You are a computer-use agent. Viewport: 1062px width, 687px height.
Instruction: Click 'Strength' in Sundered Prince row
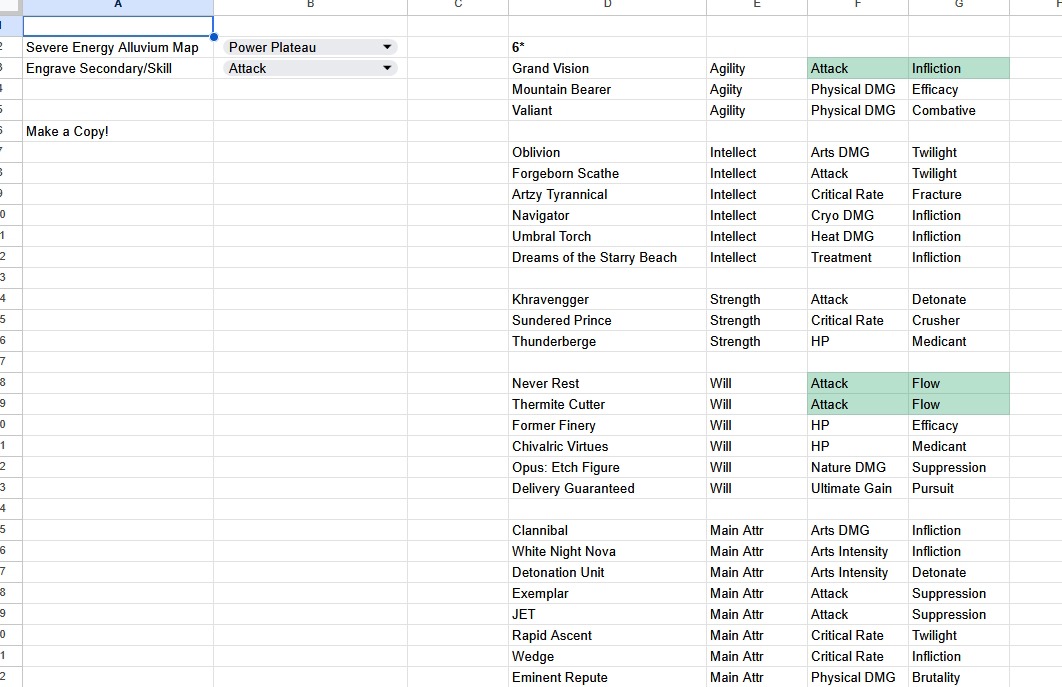757,320
